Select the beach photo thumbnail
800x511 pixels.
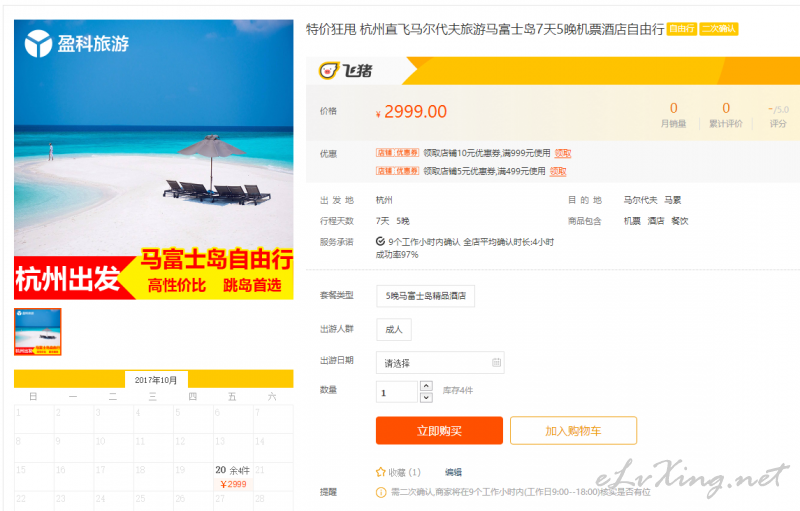38,331
